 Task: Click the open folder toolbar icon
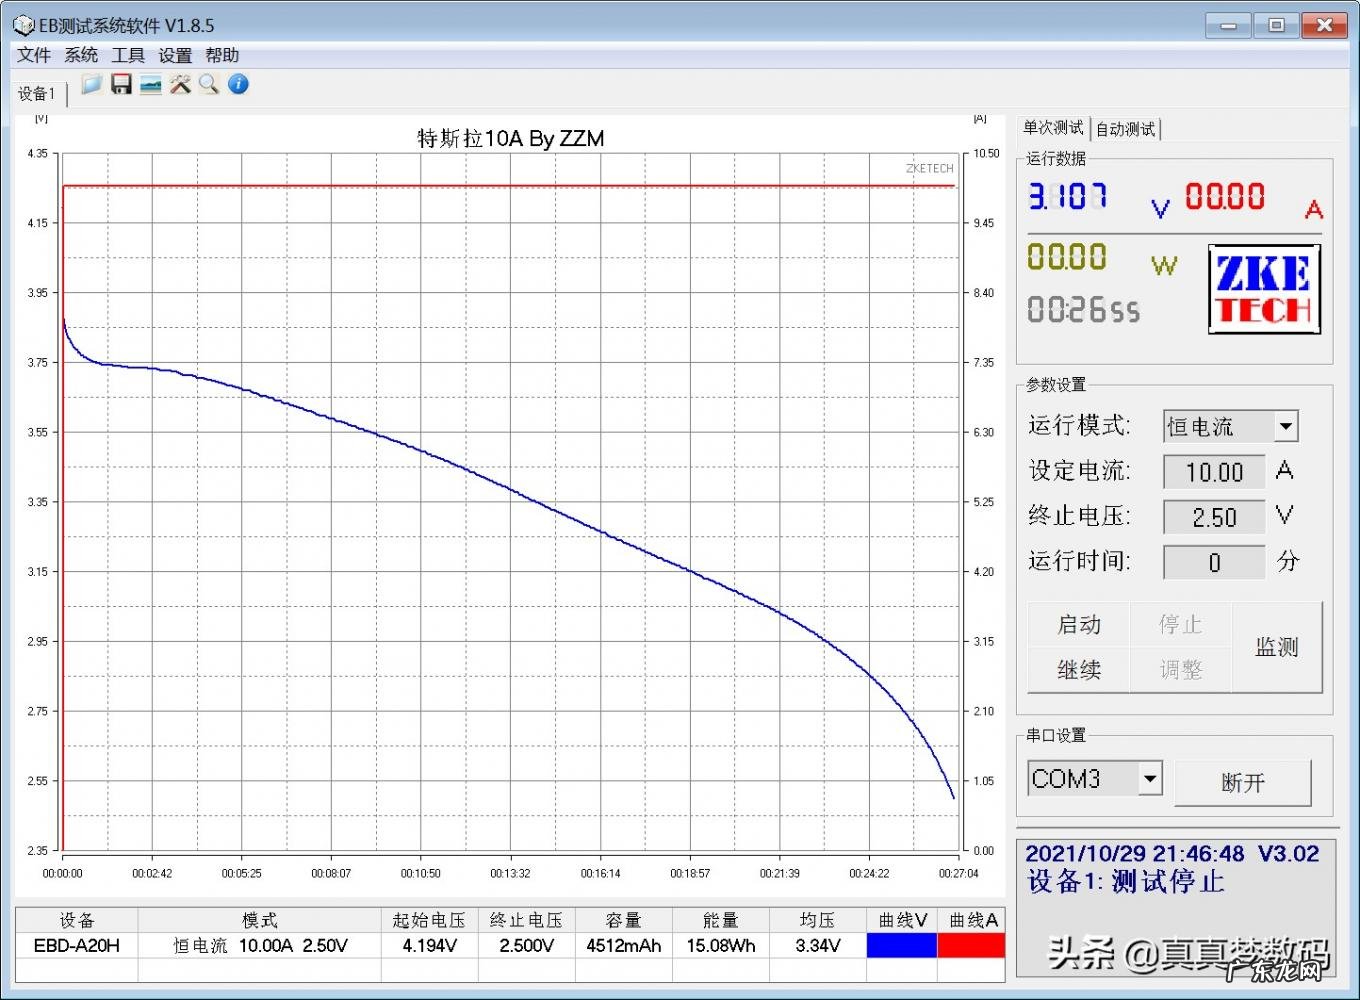click(91, 85)
